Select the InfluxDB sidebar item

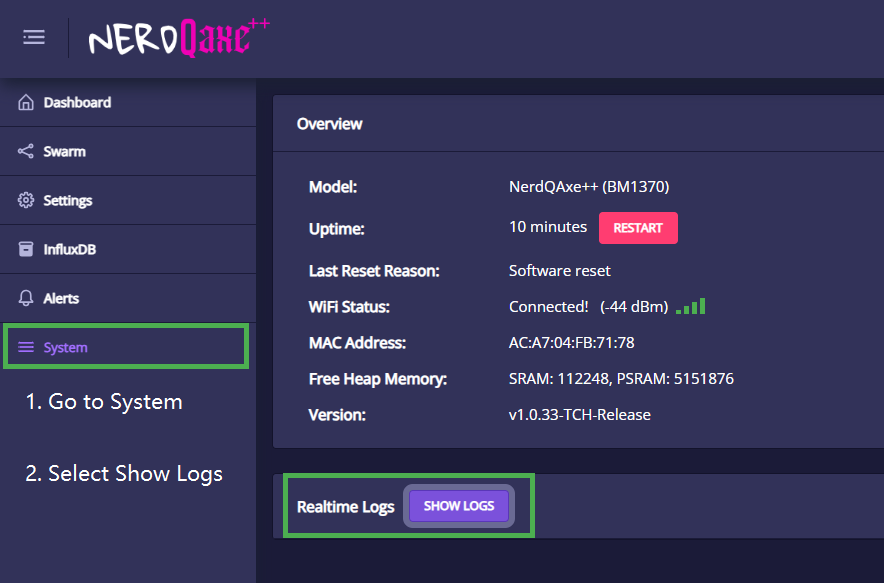70,250
